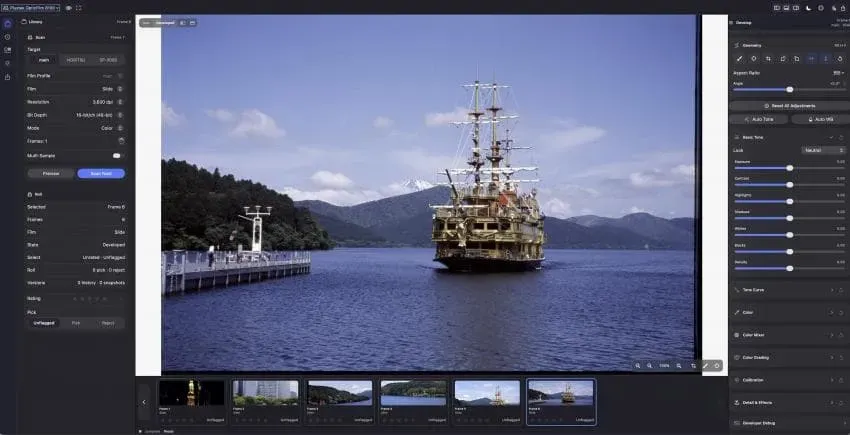The image size is (850, 435).
Task: Click the export share icon in sidebar
Action: click(x=8, y=76)
